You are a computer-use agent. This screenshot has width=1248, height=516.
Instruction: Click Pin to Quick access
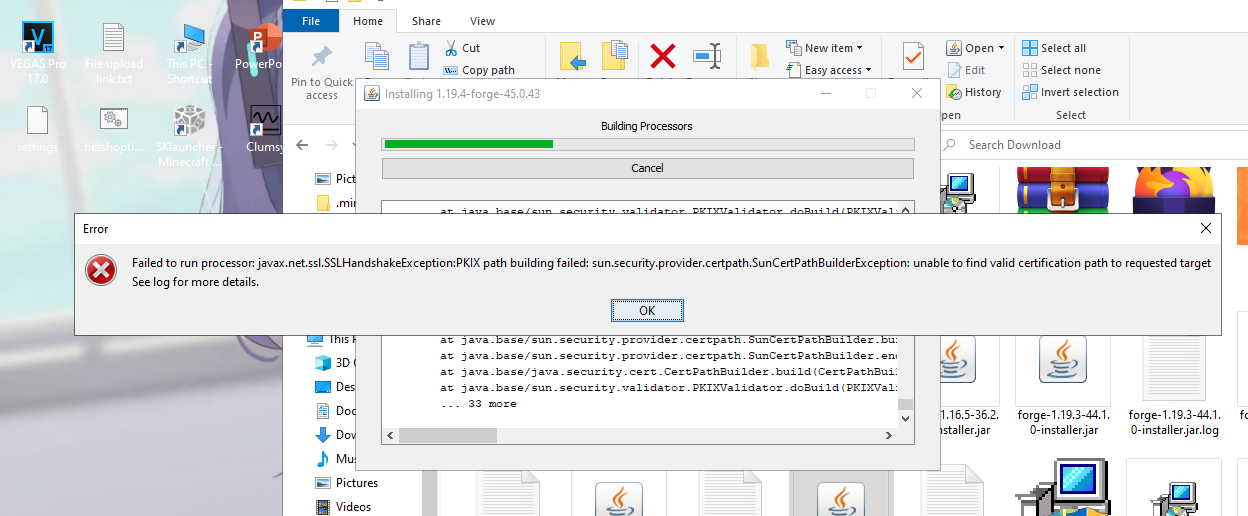click(321, 72)
